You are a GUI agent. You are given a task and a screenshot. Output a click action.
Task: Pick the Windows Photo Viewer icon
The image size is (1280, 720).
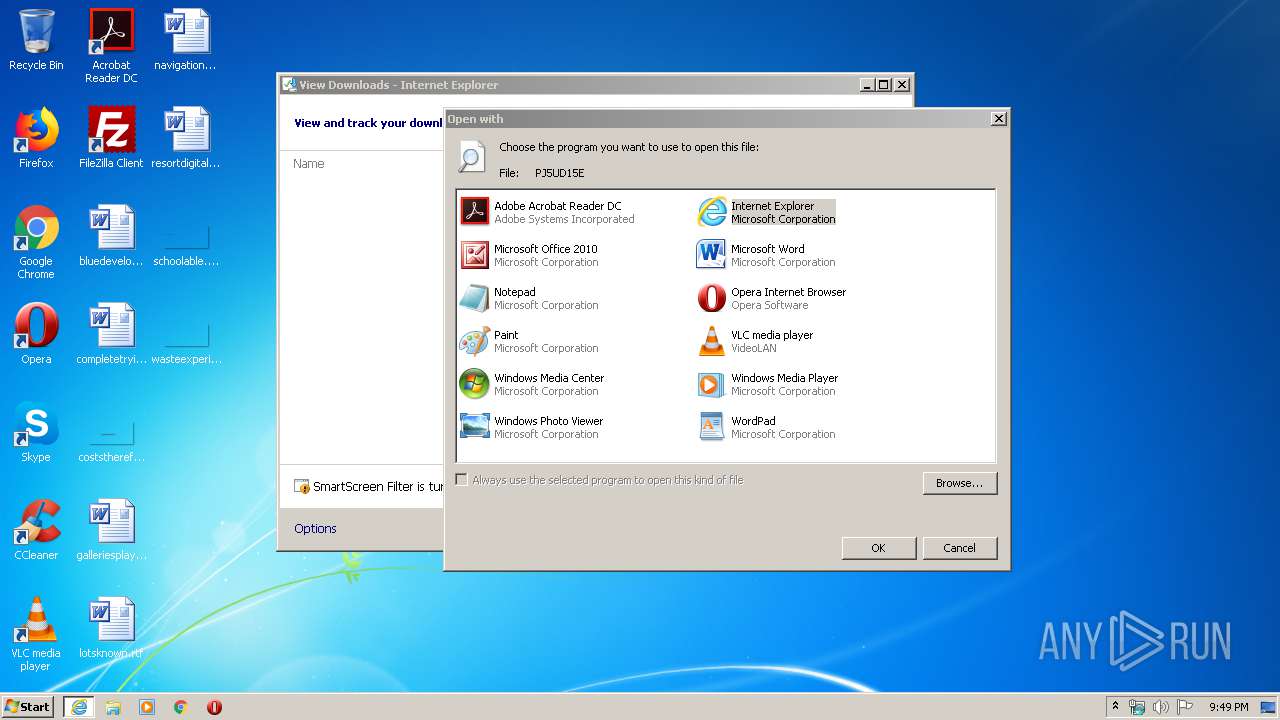point(474,427)
